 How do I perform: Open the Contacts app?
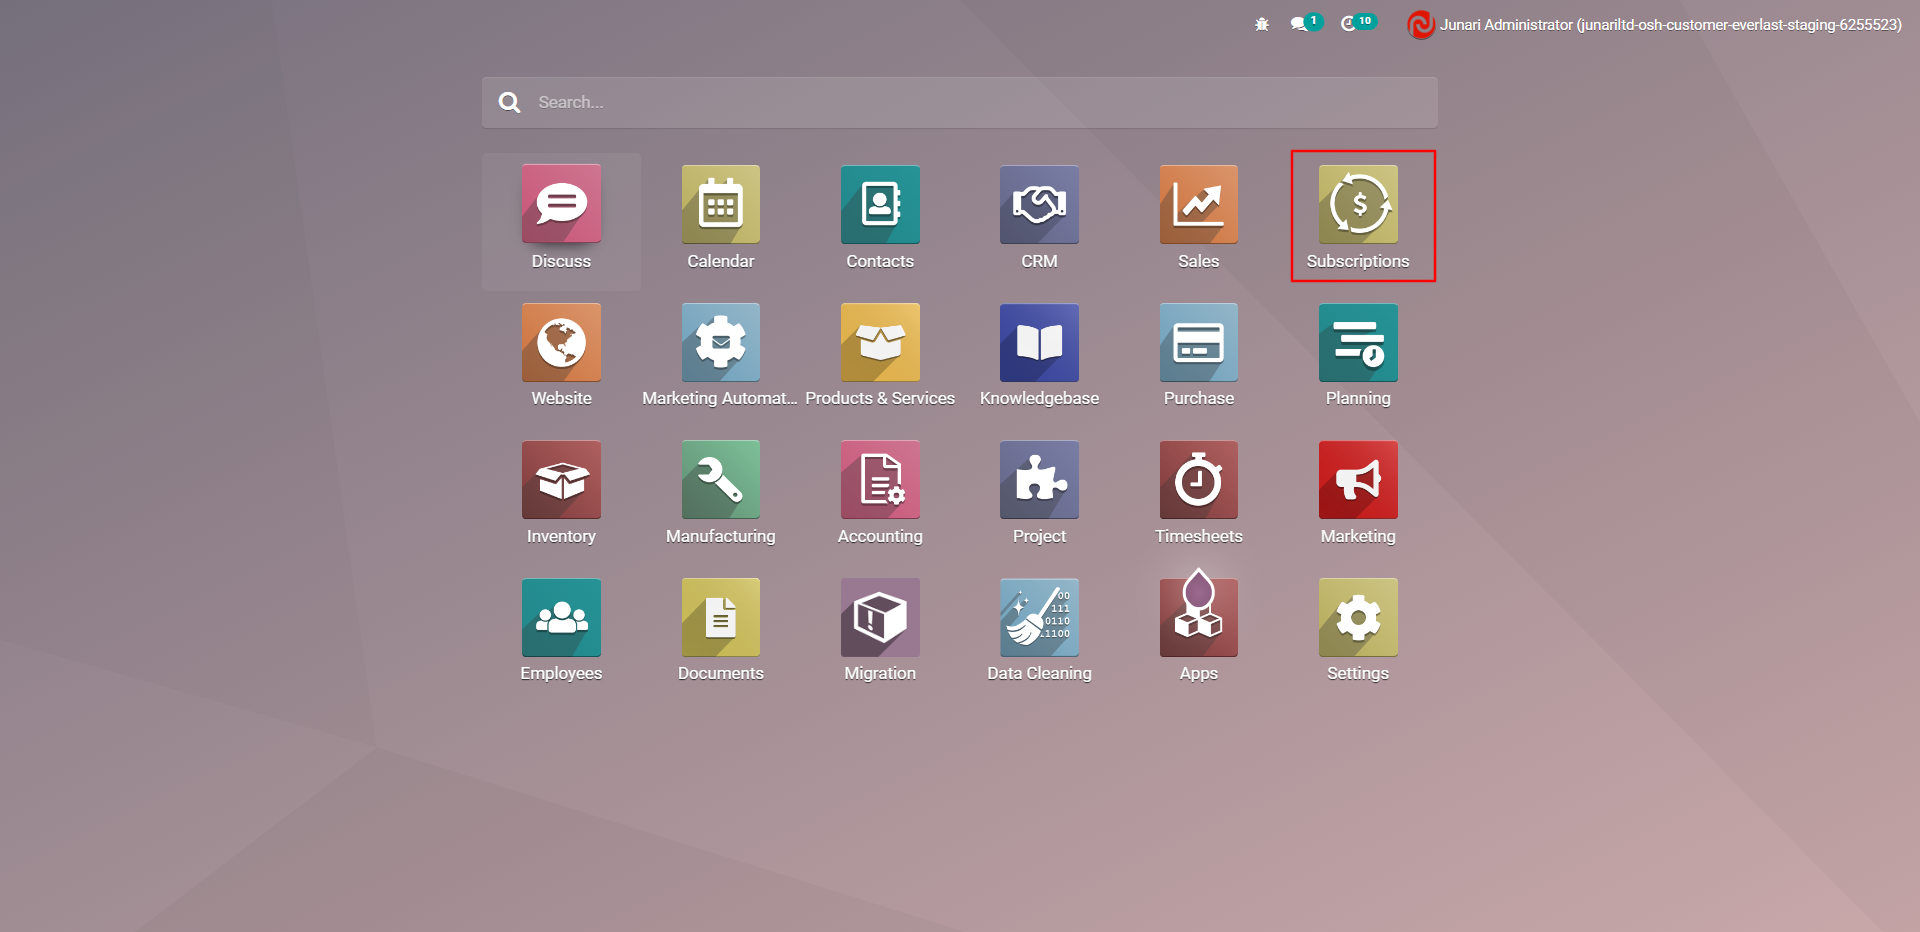click(880, 205)
